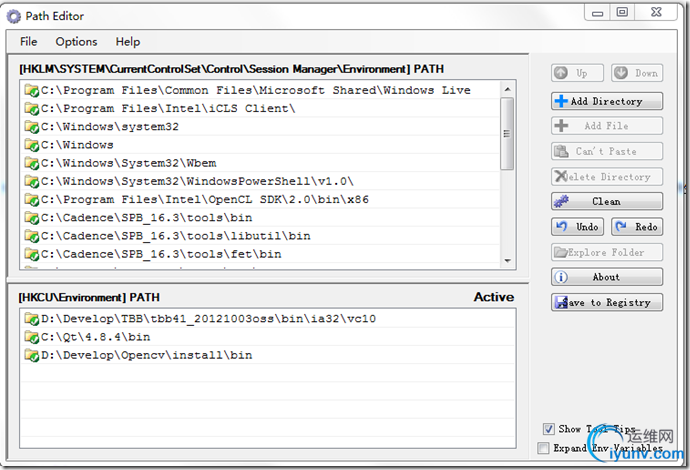Uncheck the Show Tool Tips checkbox

tap(548, 429)
